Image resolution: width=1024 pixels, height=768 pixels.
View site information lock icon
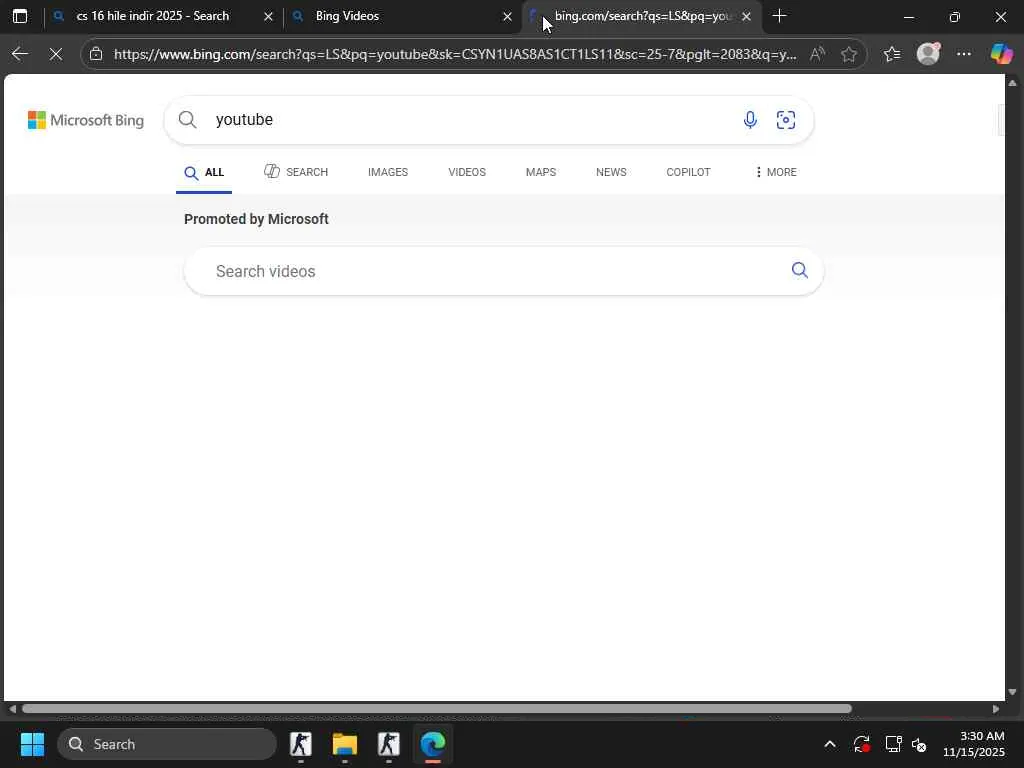[x=97, y=54]
